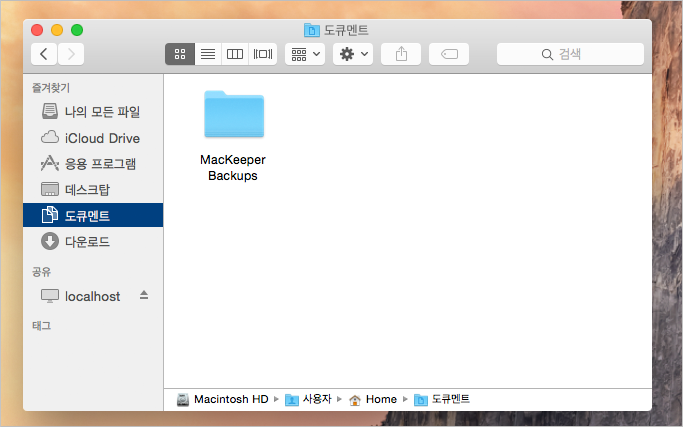
Task: Open 응용 프로그램 in sidebar
Action: (x=93, y=164)
